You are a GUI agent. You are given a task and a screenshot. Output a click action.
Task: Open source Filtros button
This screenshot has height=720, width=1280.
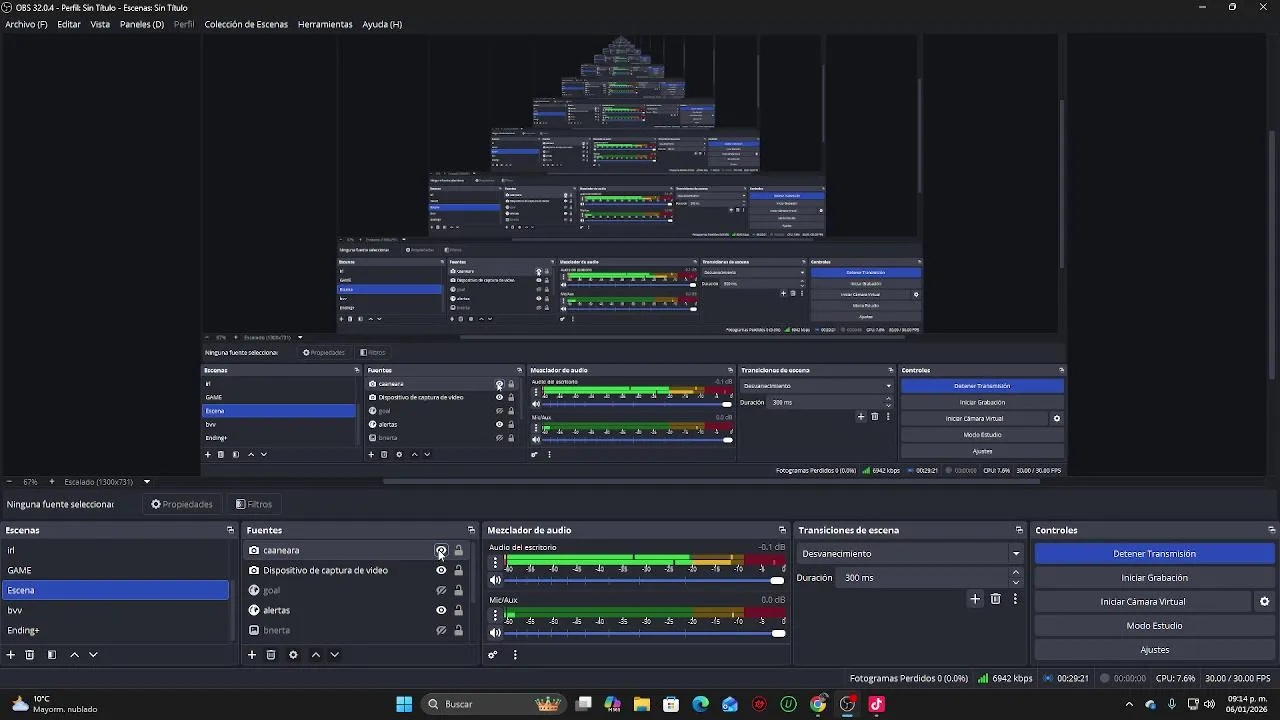254,504
